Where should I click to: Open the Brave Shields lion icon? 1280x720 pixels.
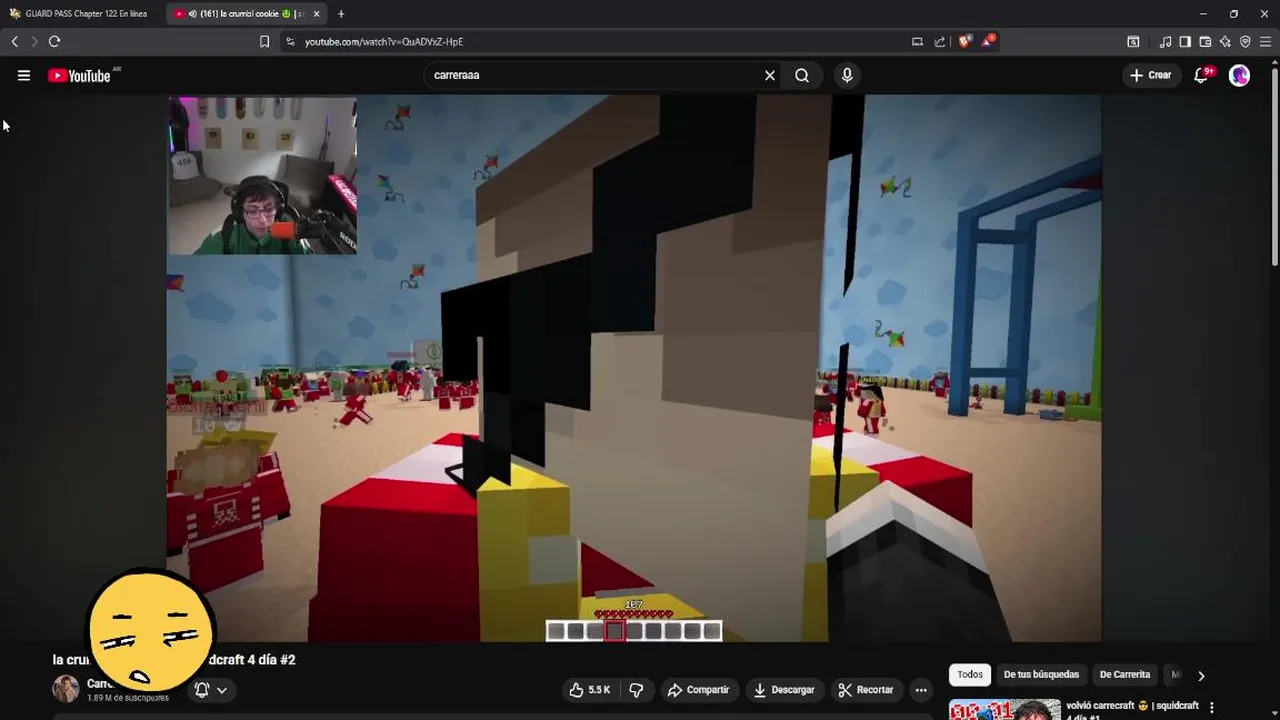click(x=964, y=42)
